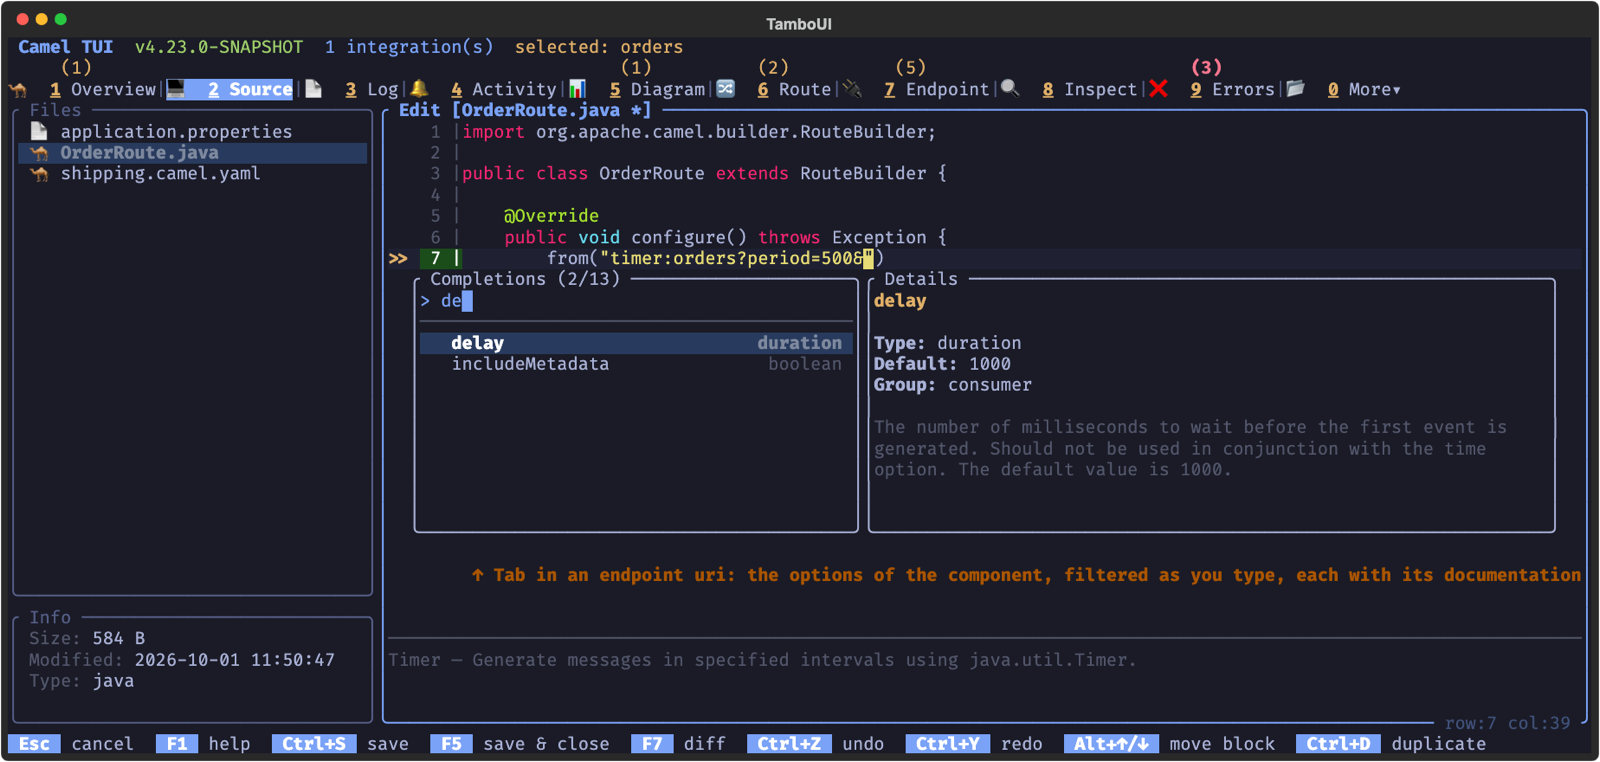Click the completions filter field containing de
The height and width of the screenshot is (762, 1600).
point(636,301)
